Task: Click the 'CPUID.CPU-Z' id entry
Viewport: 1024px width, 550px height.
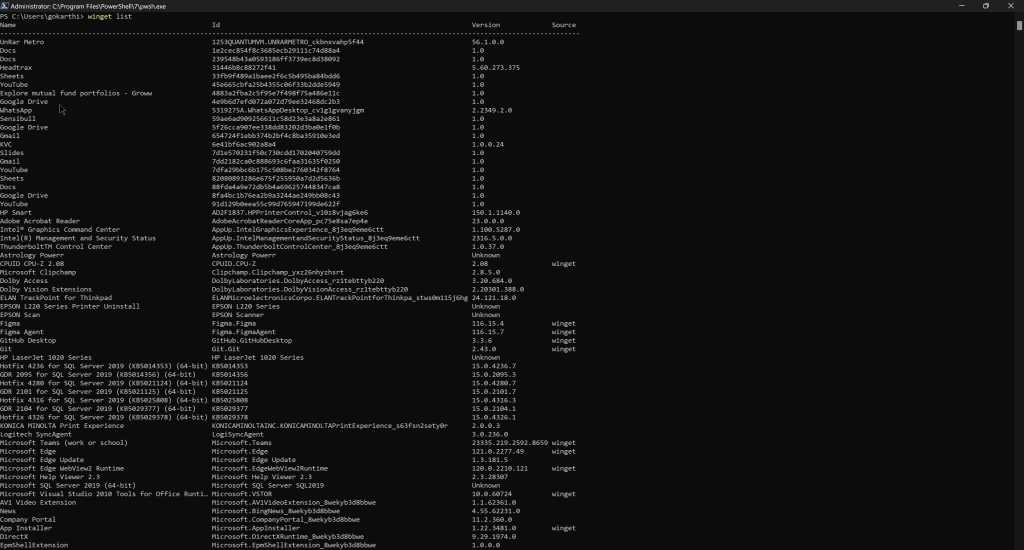Action: [x=234, y=263]
